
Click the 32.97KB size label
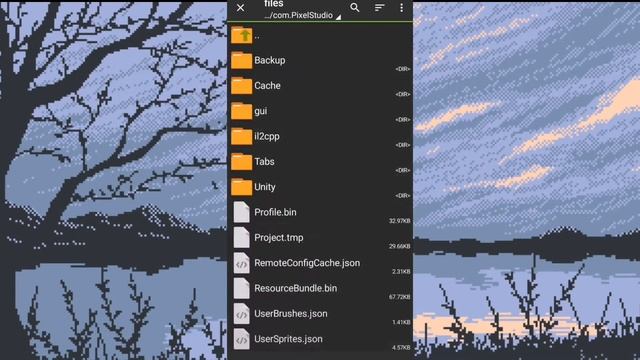pyautogui.click(x=400, y=221)
